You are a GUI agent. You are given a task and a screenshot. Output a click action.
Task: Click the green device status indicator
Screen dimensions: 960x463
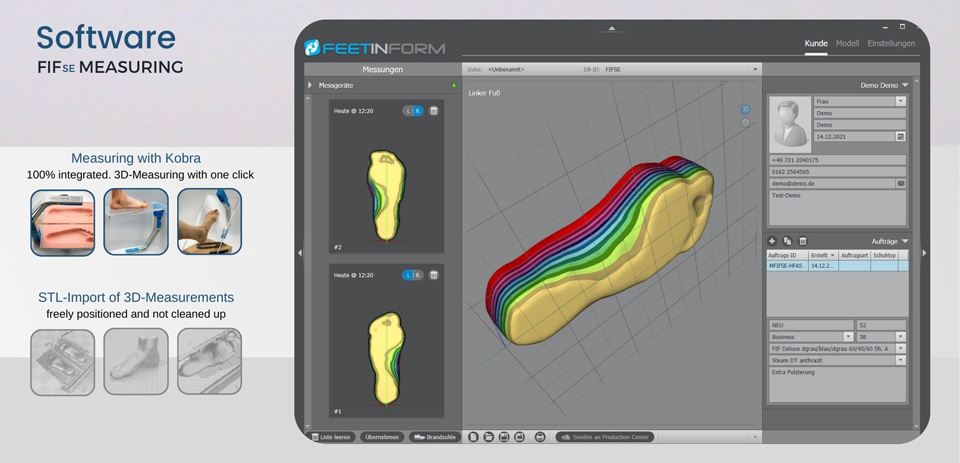pos(454,85)
